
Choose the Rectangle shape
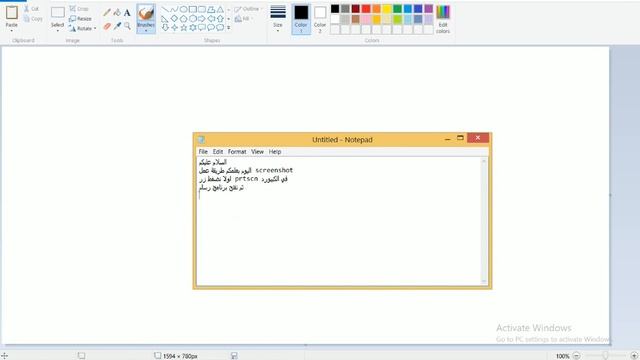click(x=193, y=9)
